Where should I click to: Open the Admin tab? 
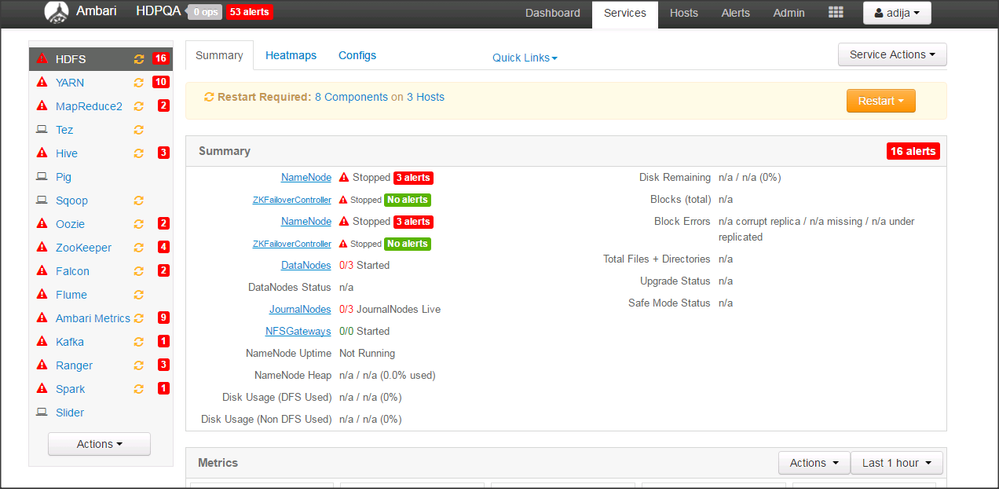[789, 13]
